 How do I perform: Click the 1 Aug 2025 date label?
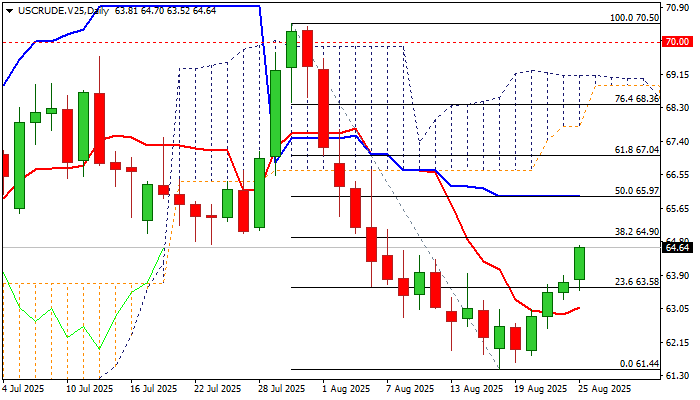pos(345,388)
